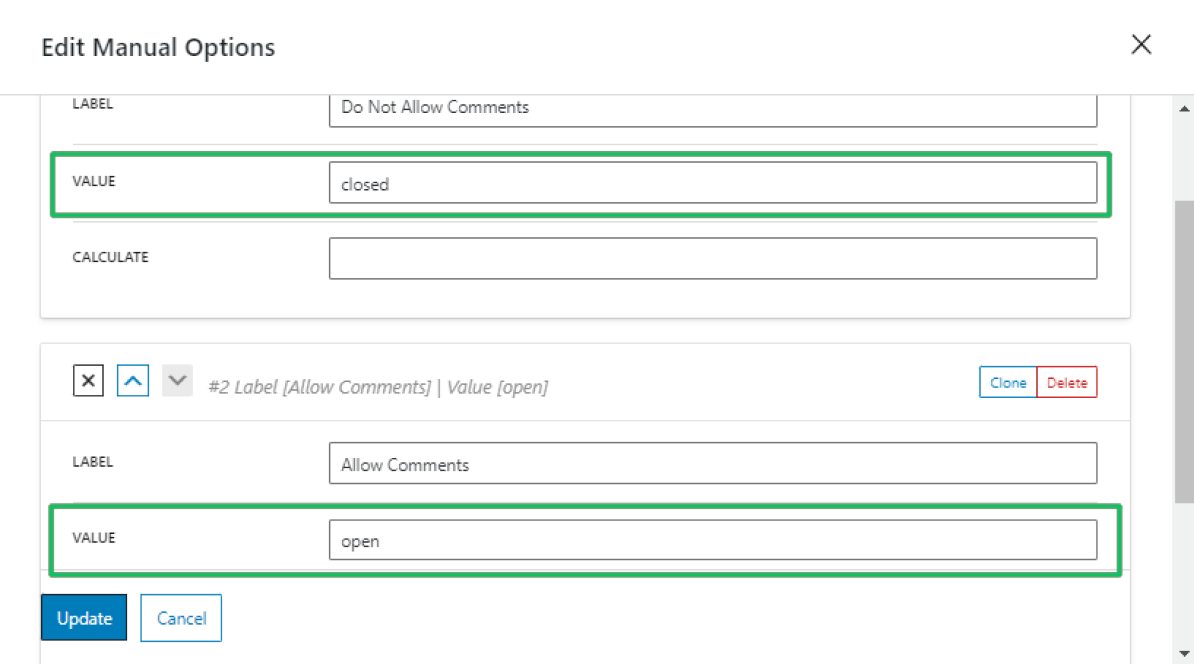This screenshot has width=1194, height=664.
Task: Select the reorder up chevron for option #2
Action: [x=132, y=380]
